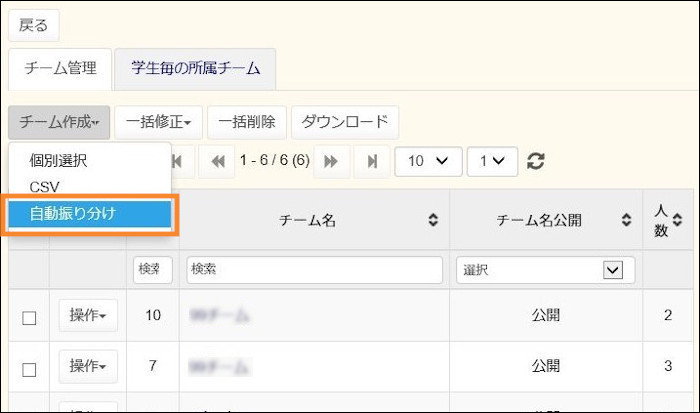Open the 一括修正 dropdown
The width and height of the screenshot is (700, 413).
158,122
